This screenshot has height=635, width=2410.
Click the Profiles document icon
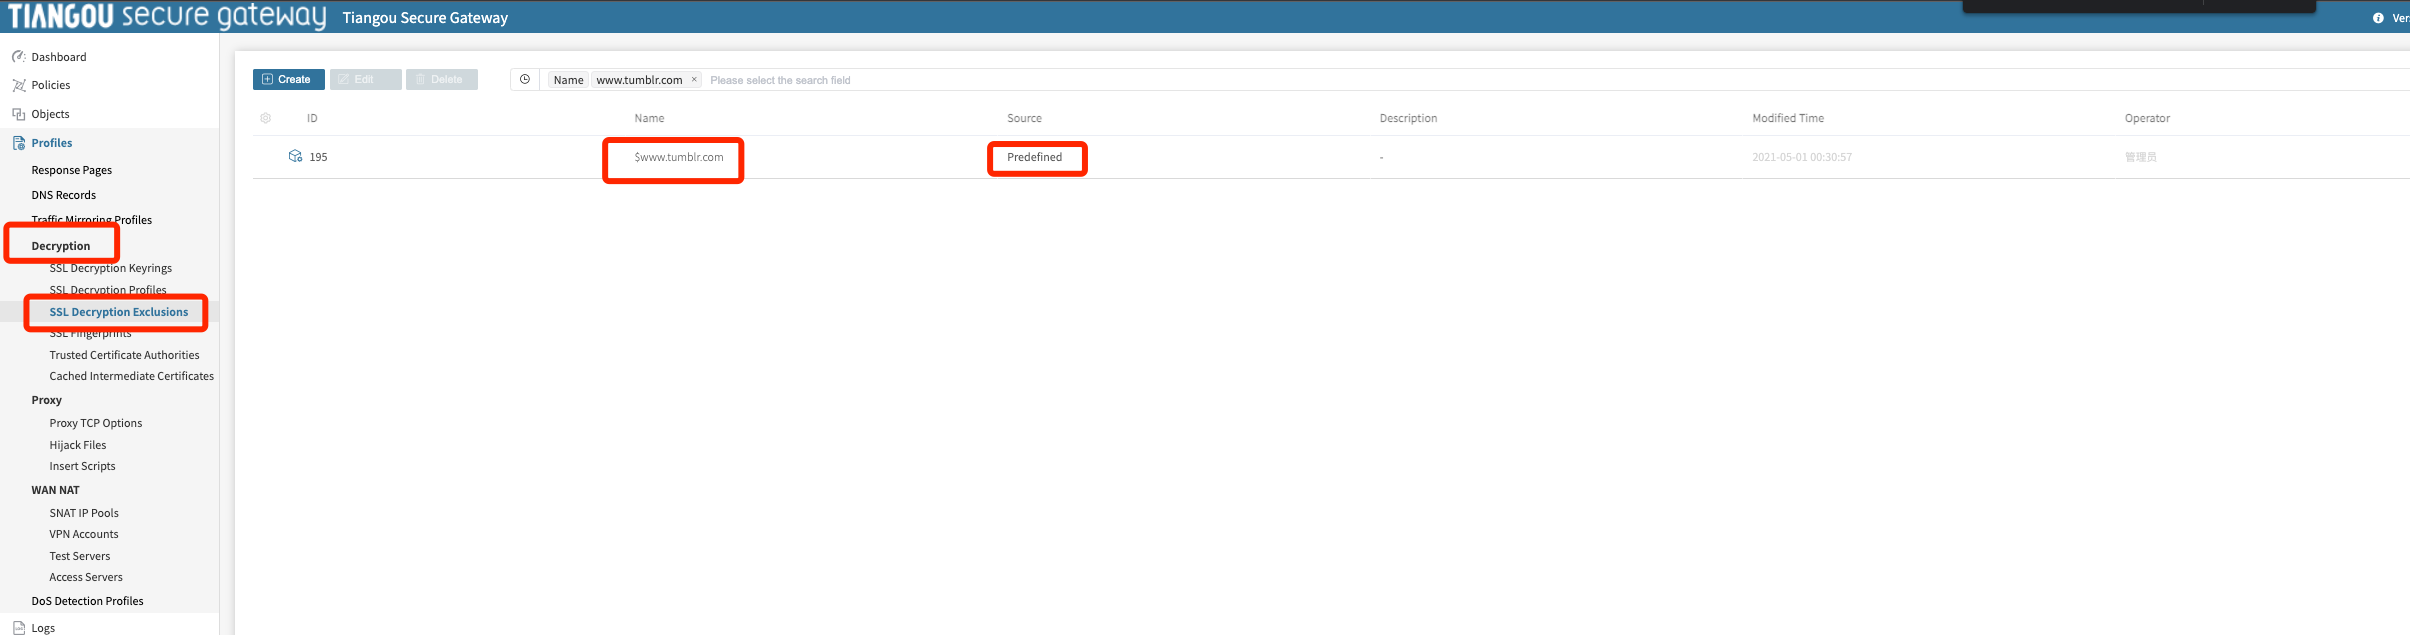coord(18,143)
